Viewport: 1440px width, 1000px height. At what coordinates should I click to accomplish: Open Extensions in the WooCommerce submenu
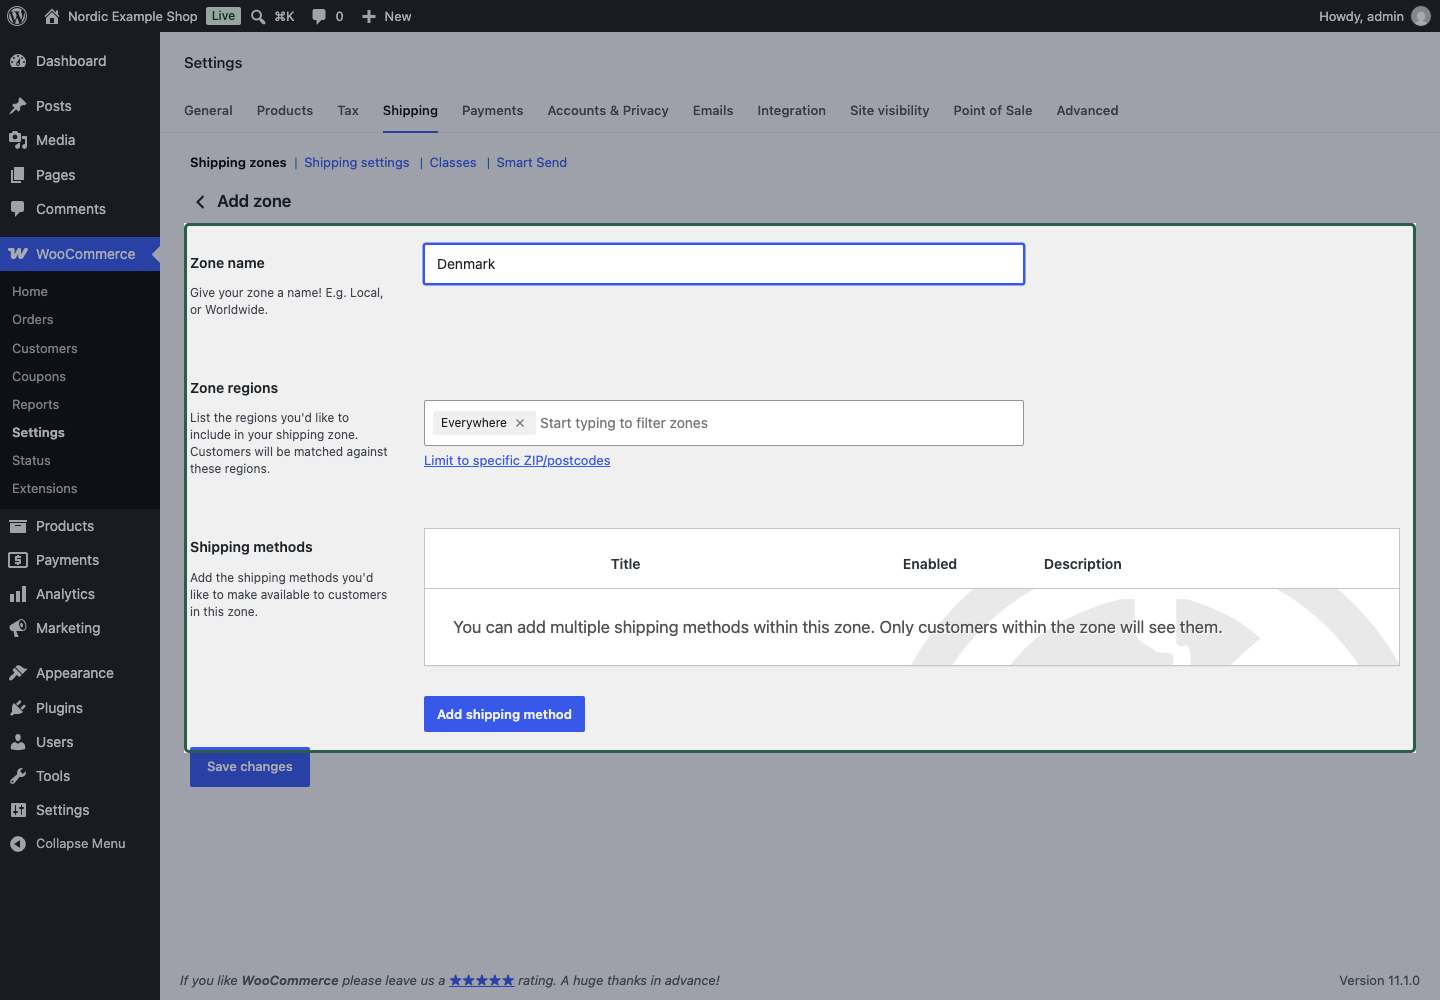[45, 489]
